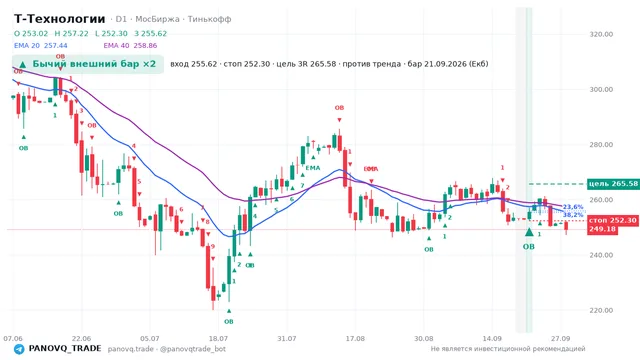Image resolution: width=640 pixels, height=360 pixels.
Task: Click the 'Бычий внешний бар ×2' badge
Action: 88,64
